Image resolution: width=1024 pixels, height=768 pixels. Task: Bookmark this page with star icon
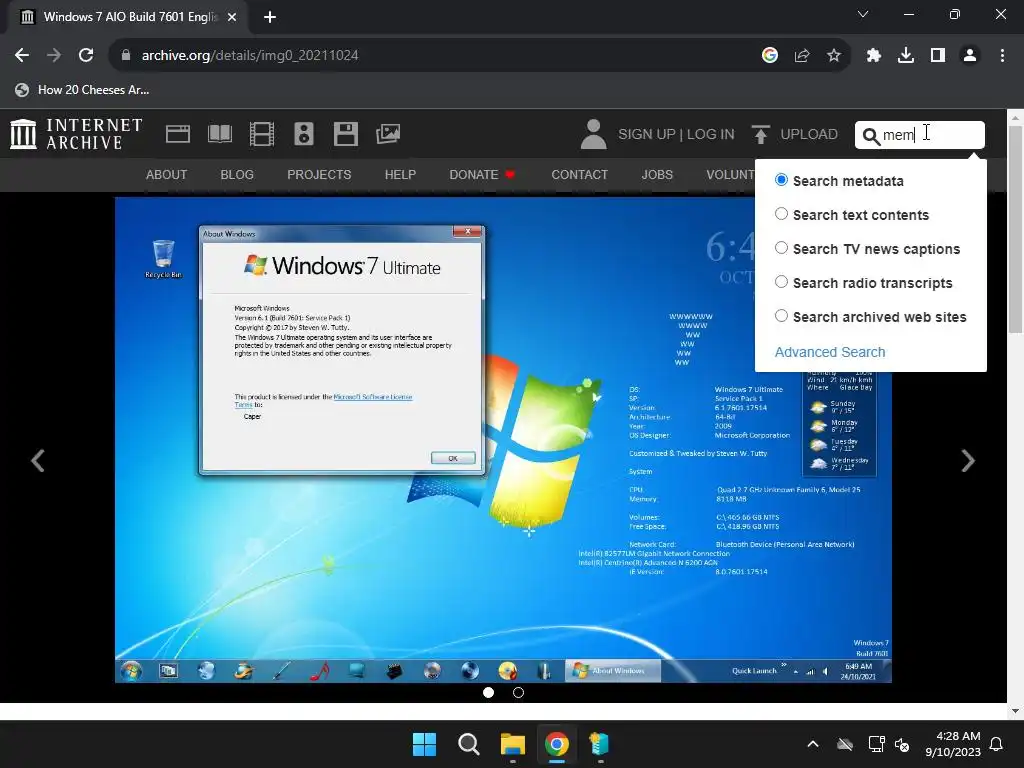(834, 56)
